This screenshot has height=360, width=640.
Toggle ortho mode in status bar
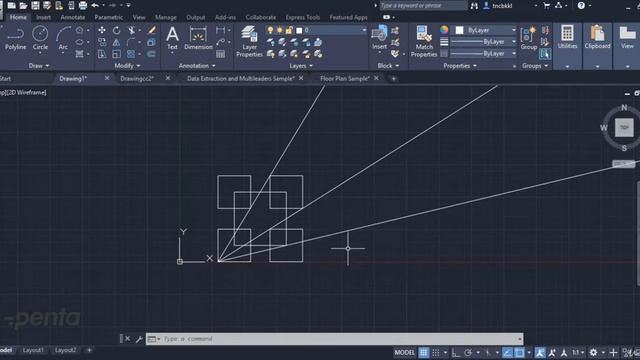click(x=456, y=352)
